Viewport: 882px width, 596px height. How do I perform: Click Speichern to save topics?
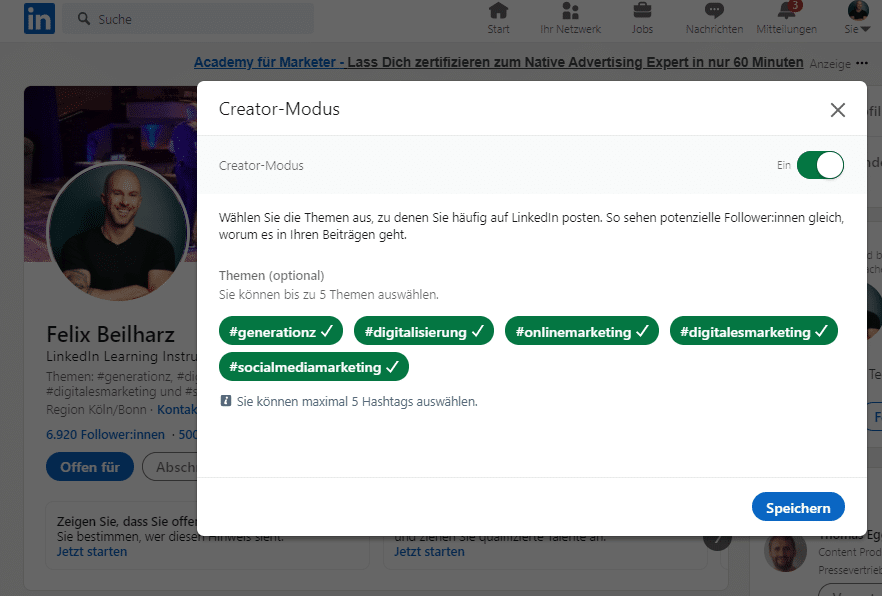798,507
